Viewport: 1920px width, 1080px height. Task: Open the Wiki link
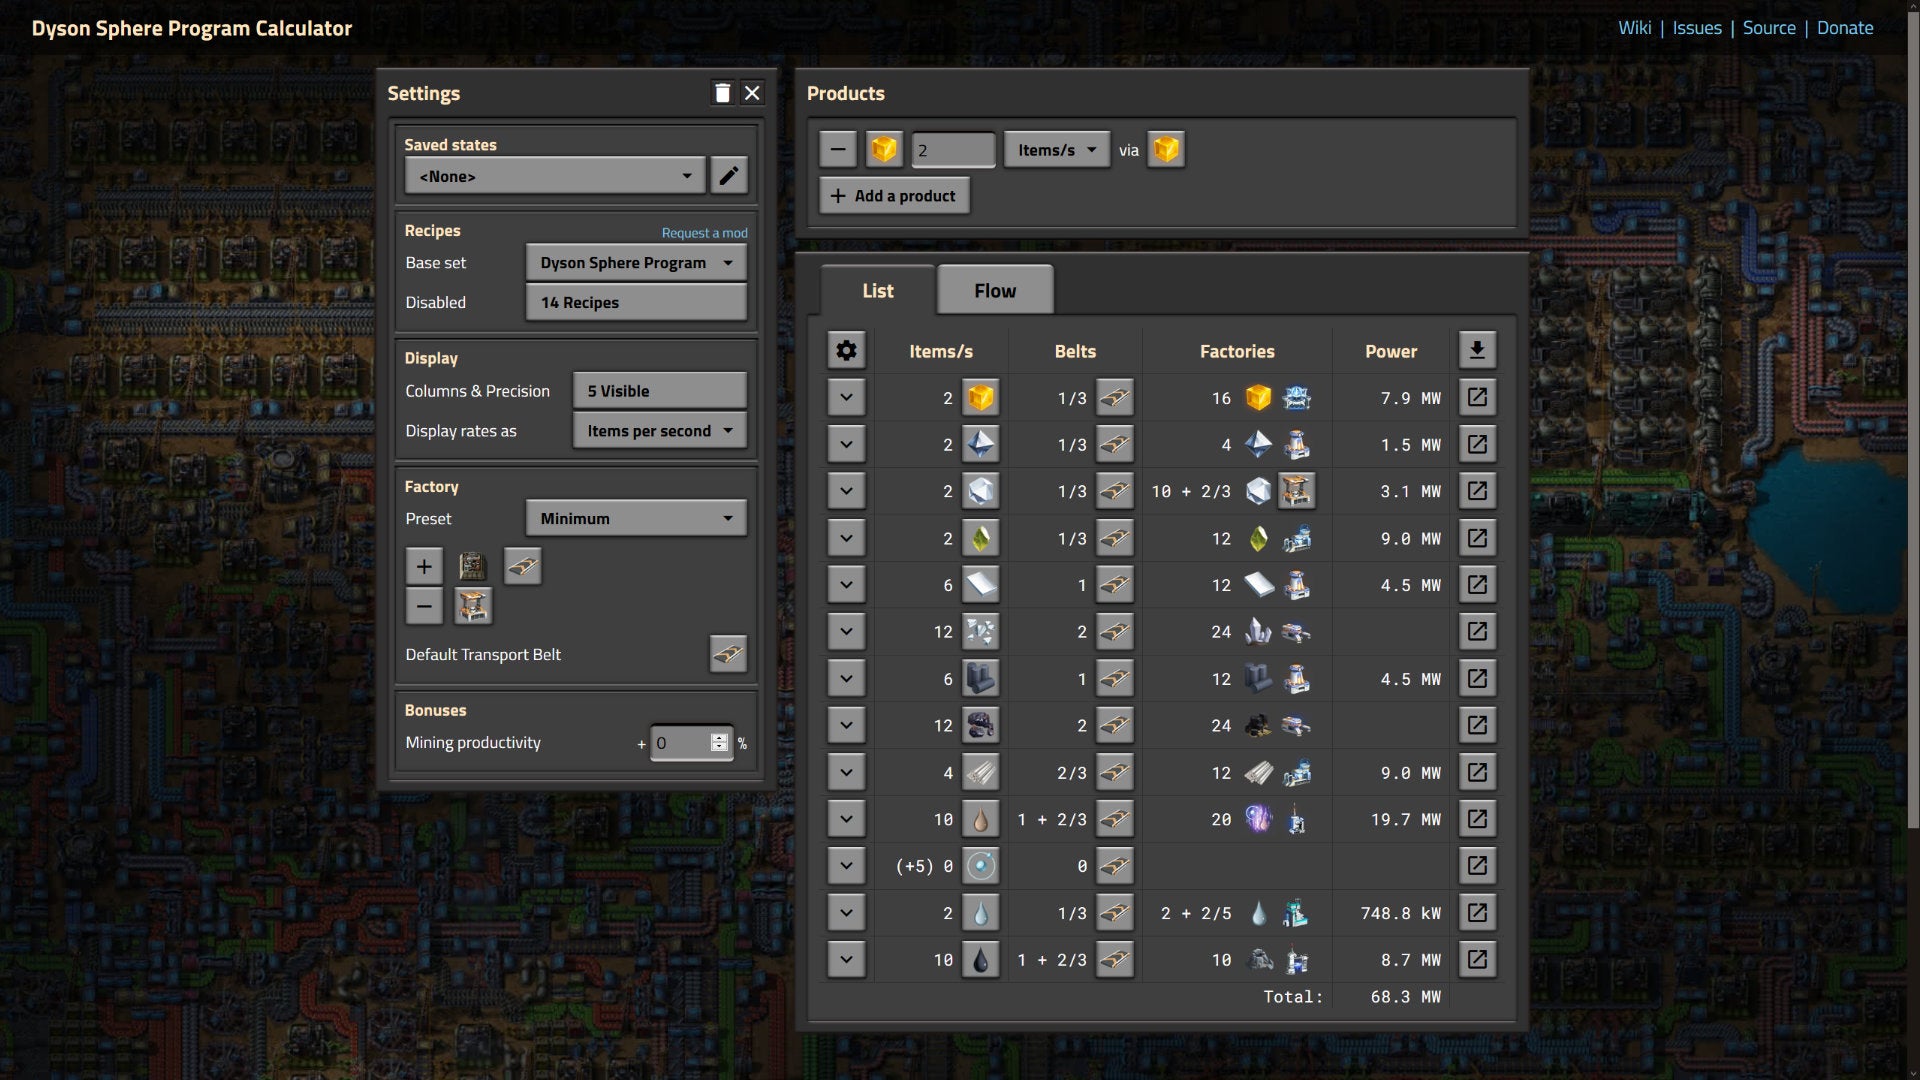(1634, 28)
